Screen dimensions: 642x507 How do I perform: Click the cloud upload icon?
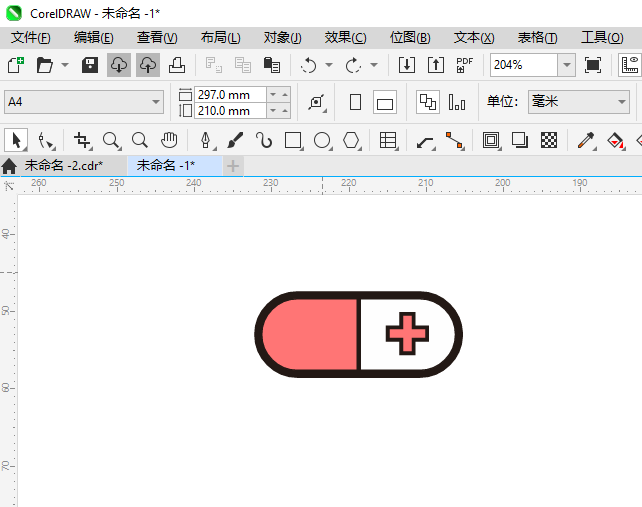click(x=148, y=65)
